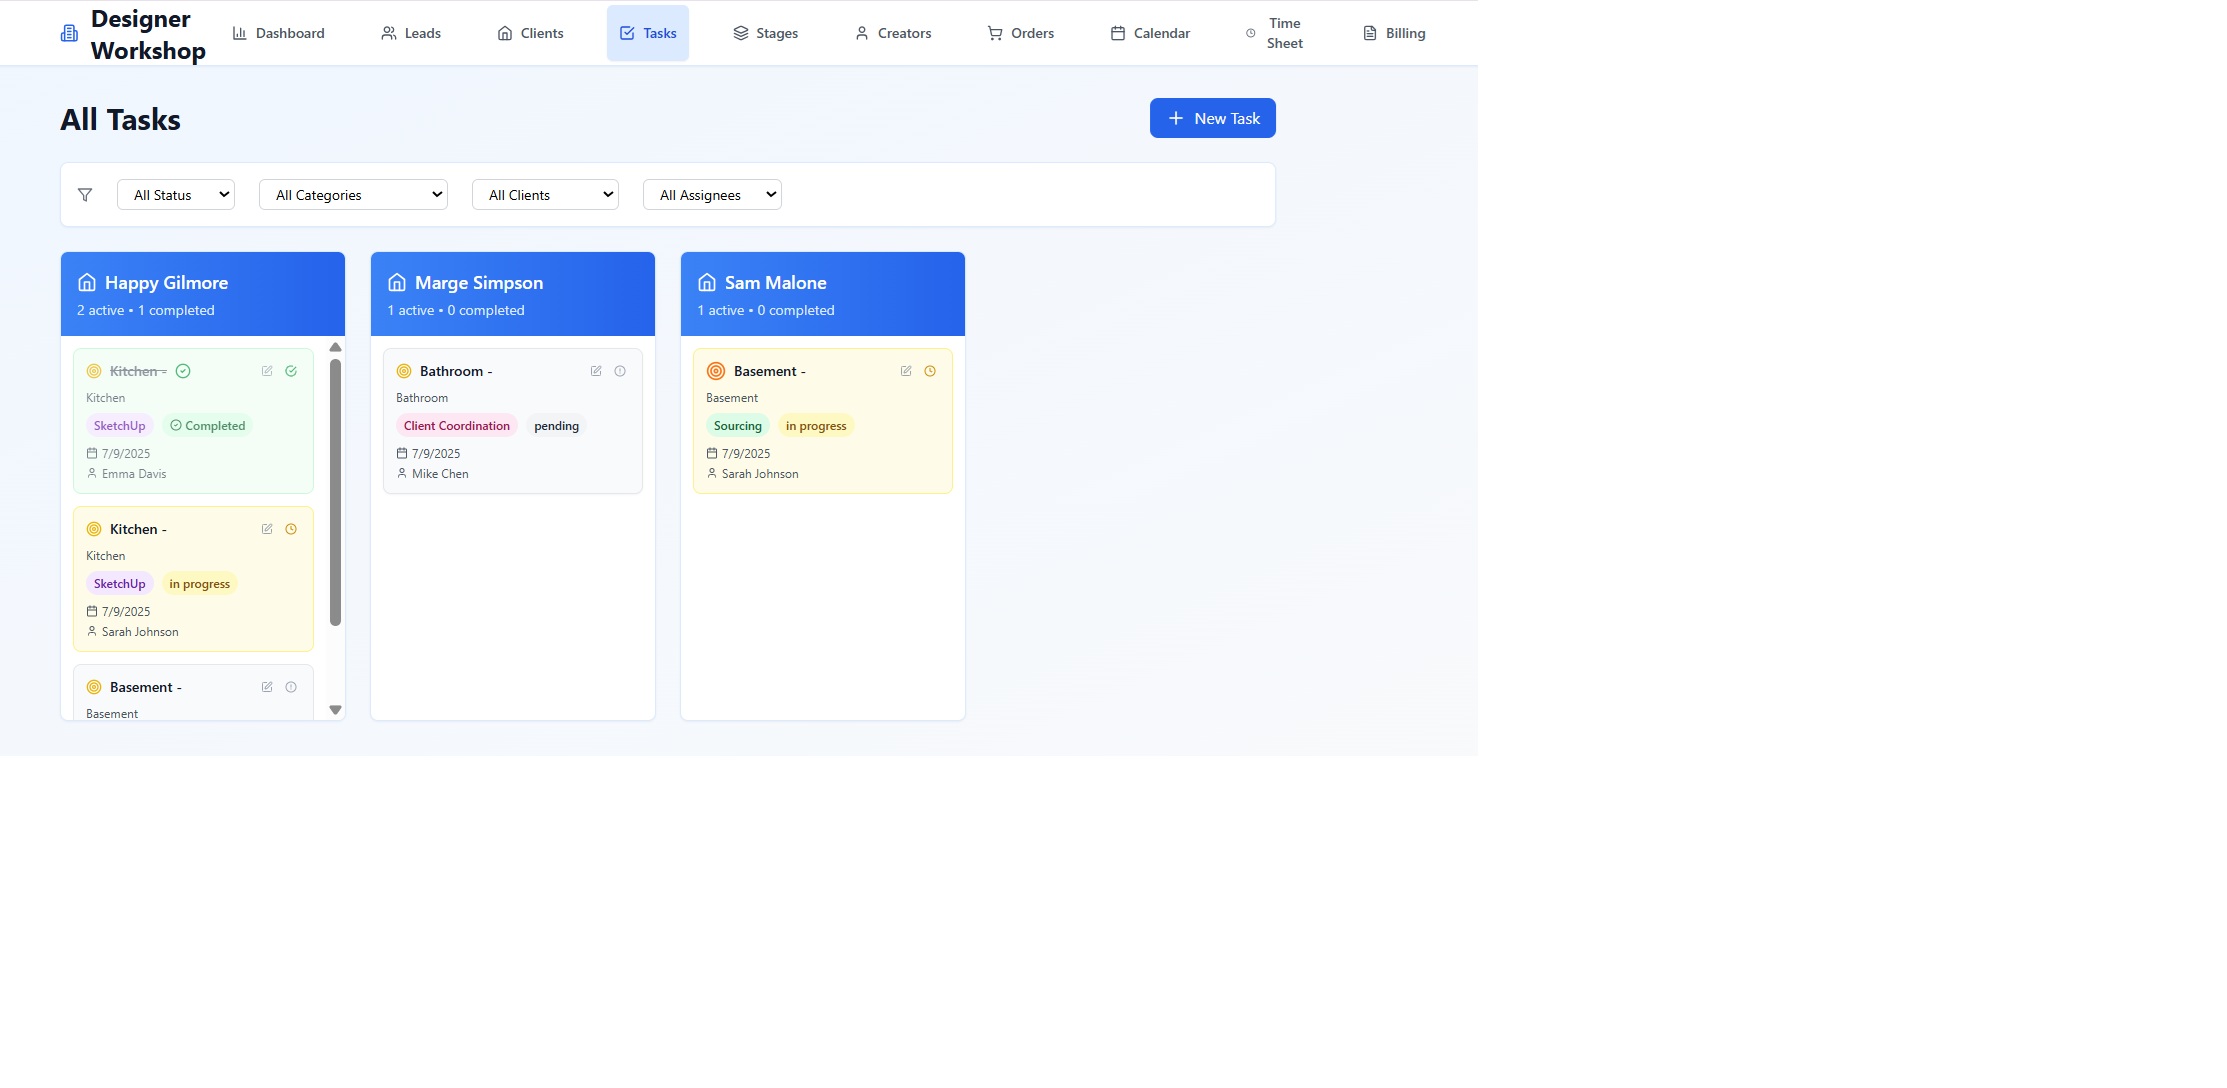Open the Billing page link
2227x1088 pixels.
[1394, 33]
